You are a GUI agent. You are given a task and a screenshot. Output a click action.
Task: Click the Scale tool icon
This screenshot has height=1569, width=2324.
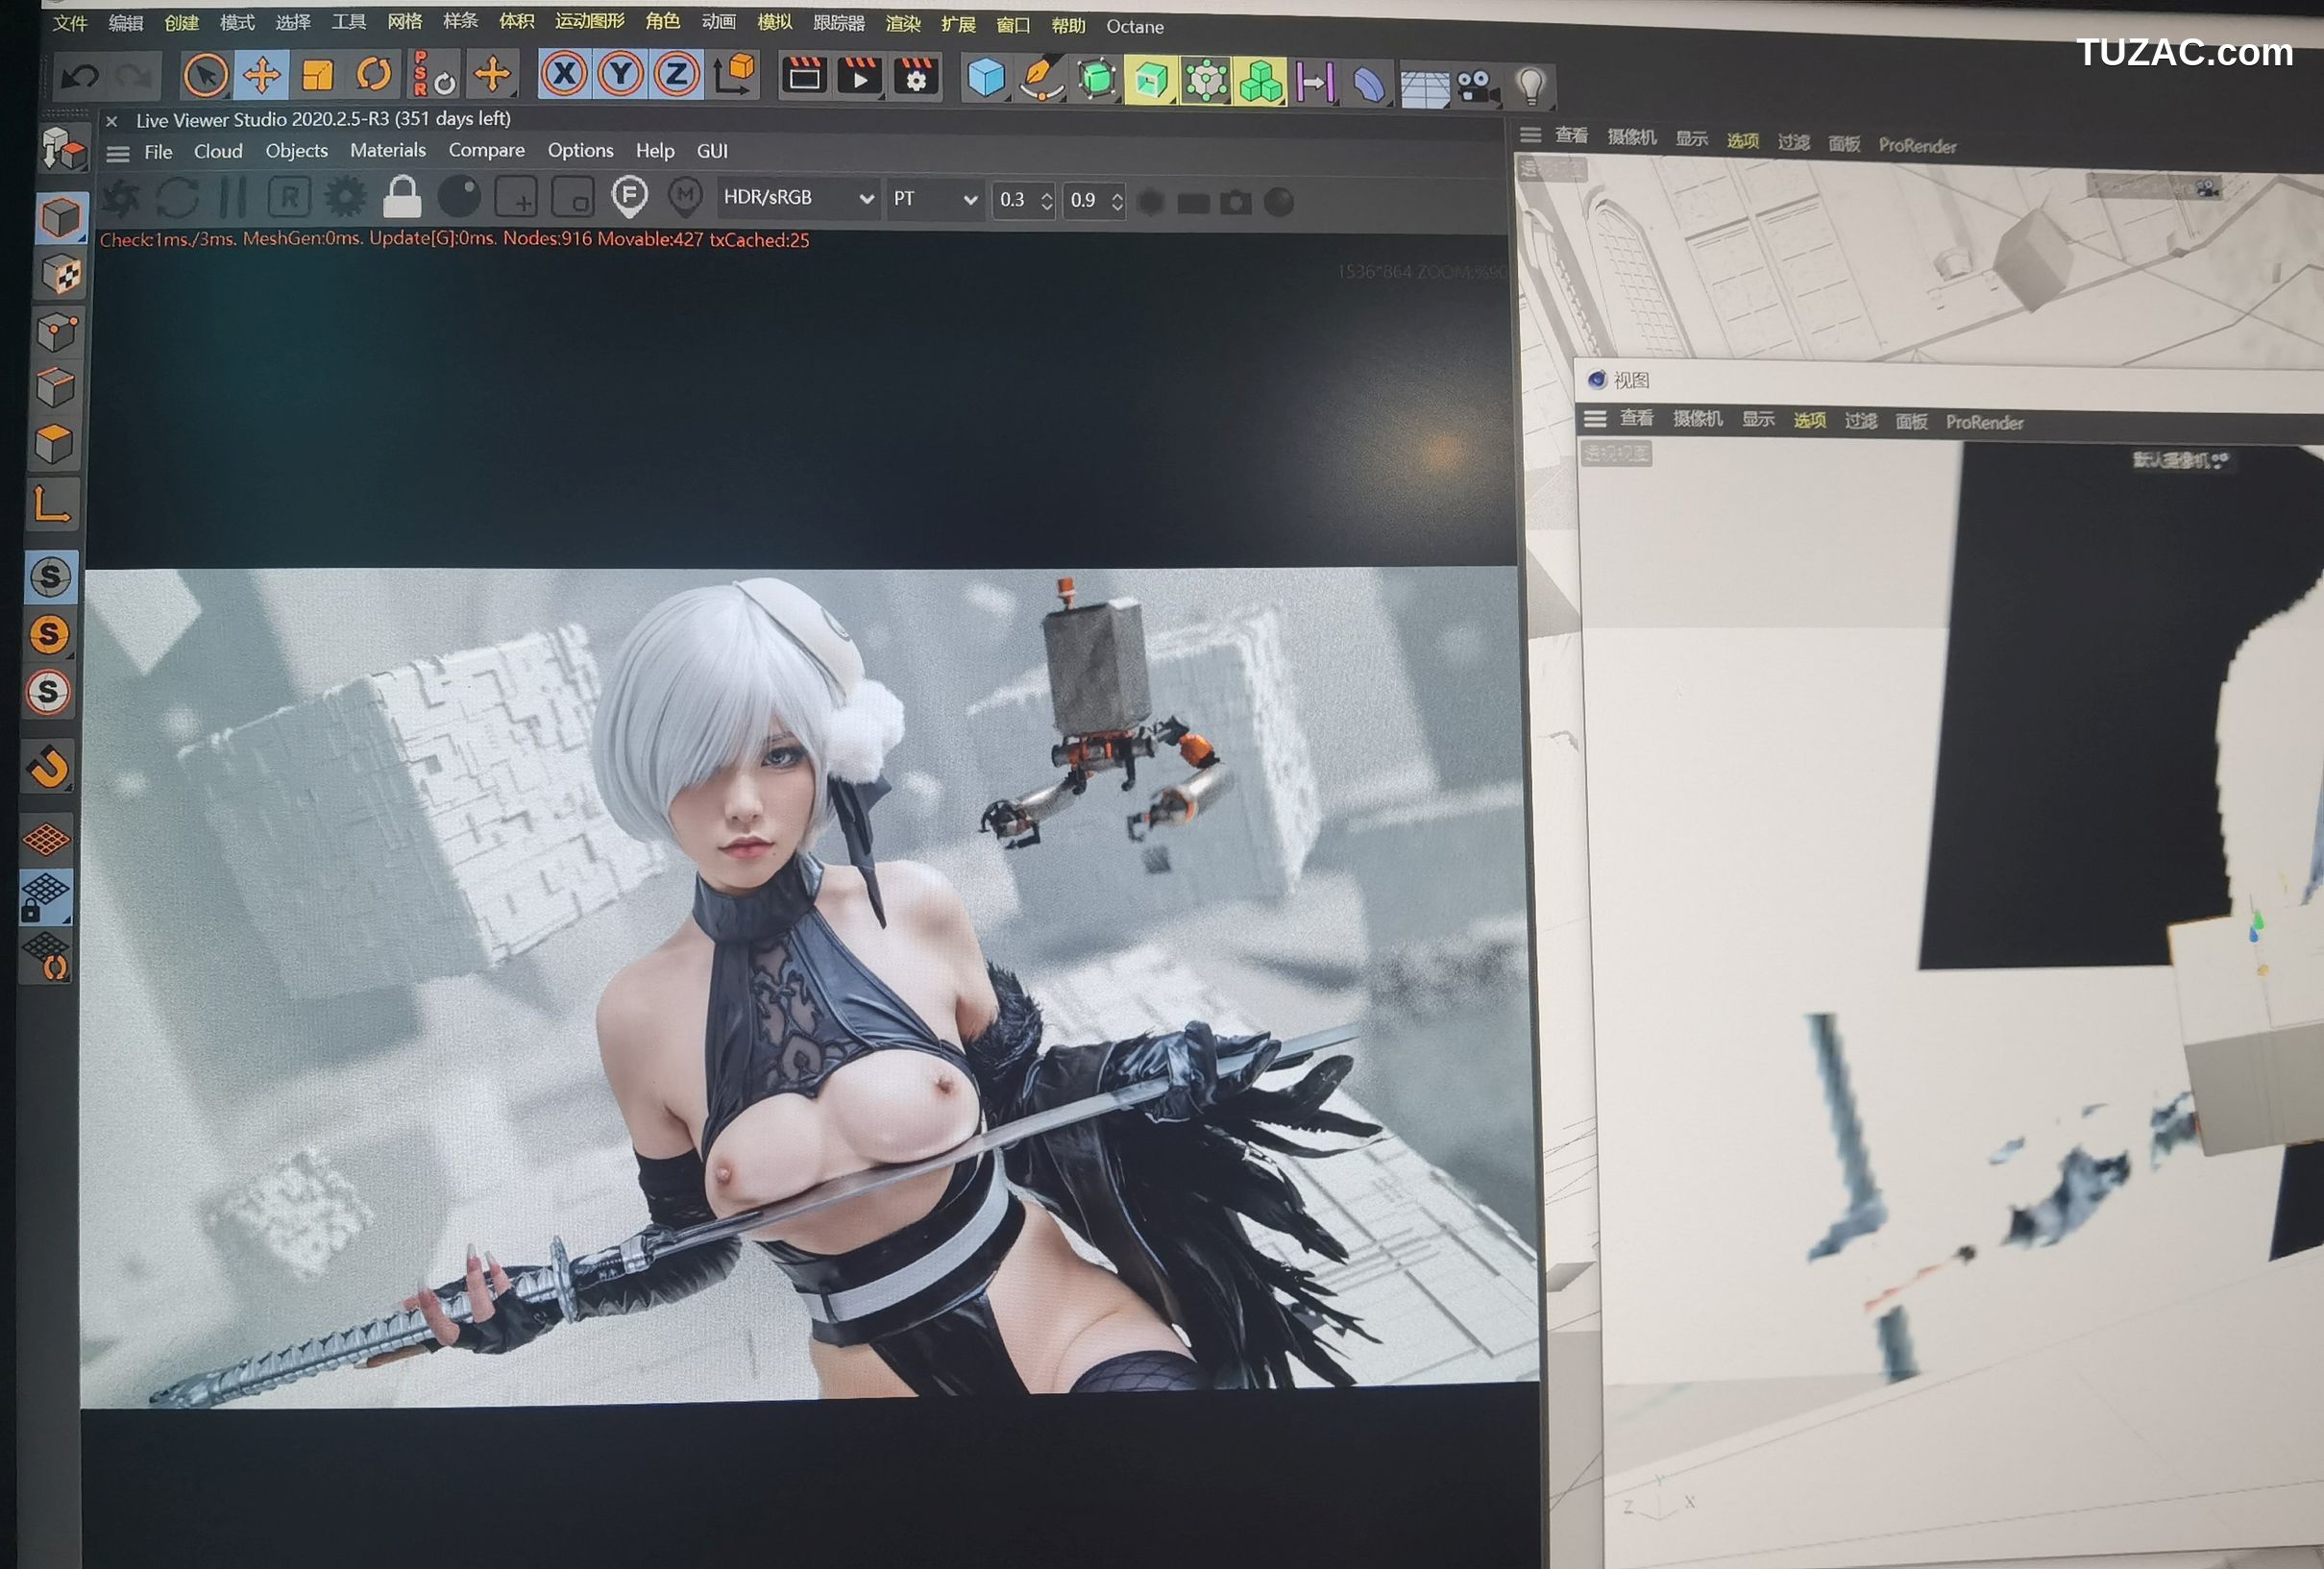click(x=318, y=75)
